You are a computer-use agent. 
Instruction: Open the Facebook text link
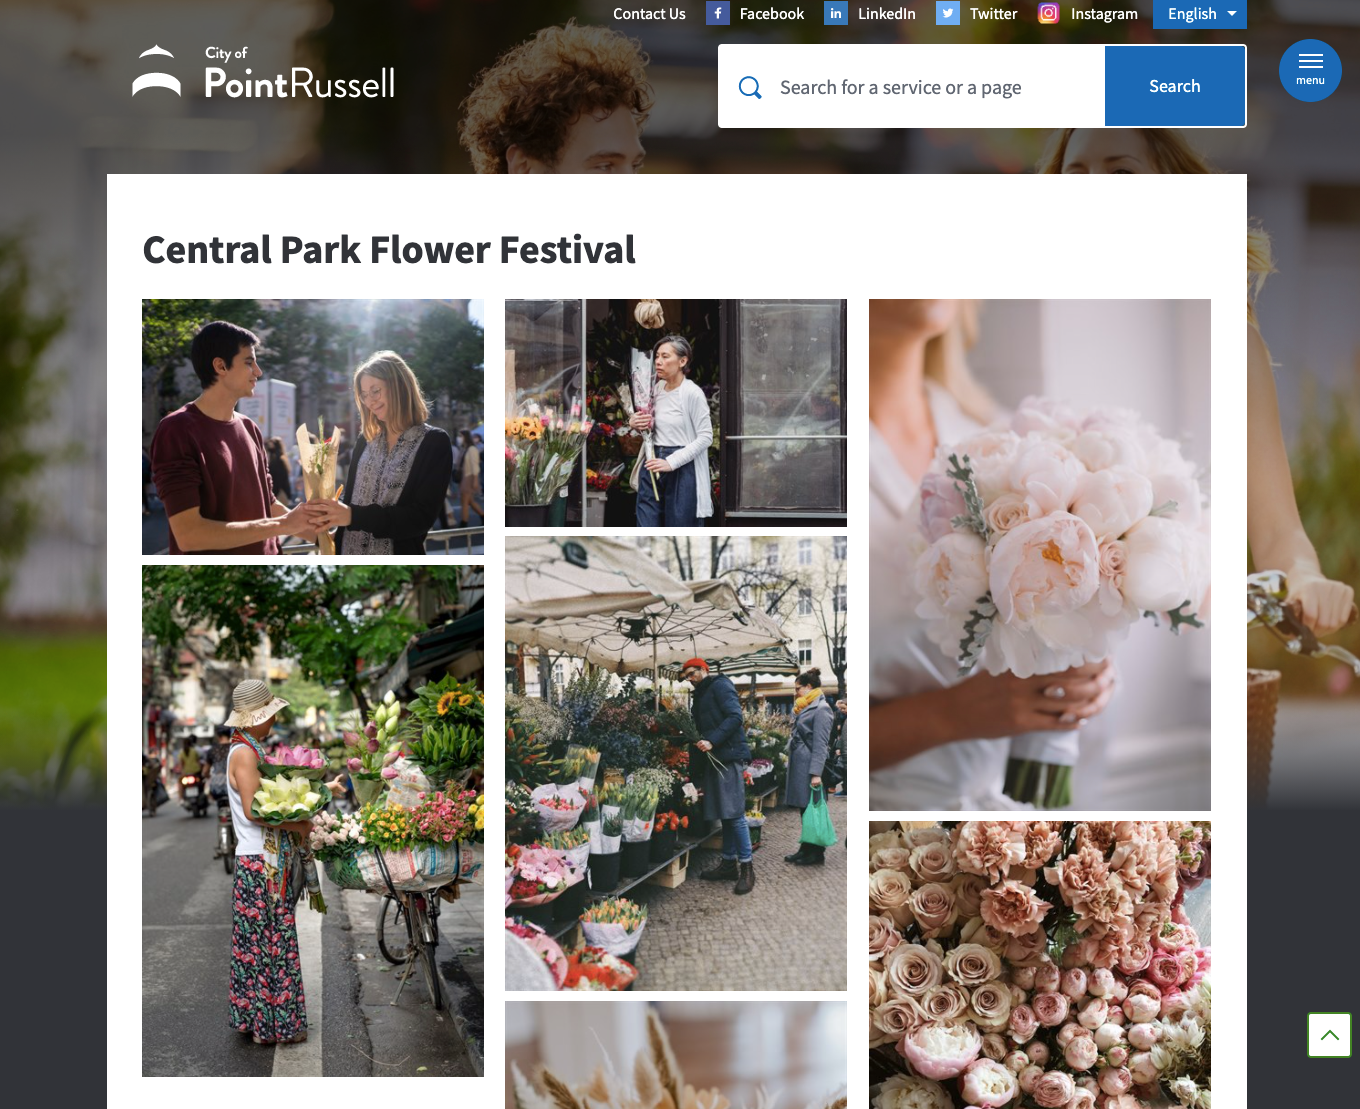pos(772,14)
